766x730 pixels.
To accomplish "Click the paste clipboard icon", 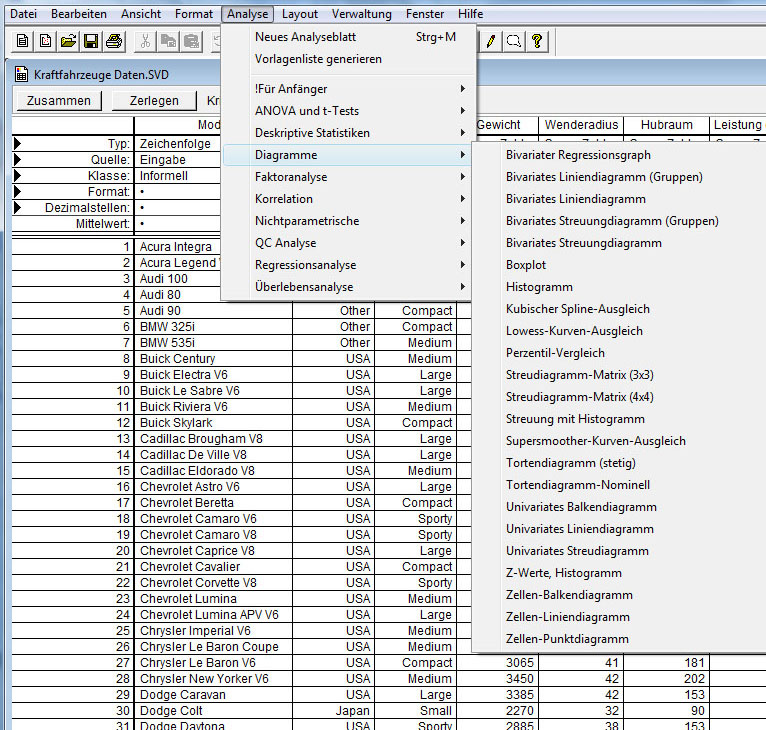I will 192,41.
